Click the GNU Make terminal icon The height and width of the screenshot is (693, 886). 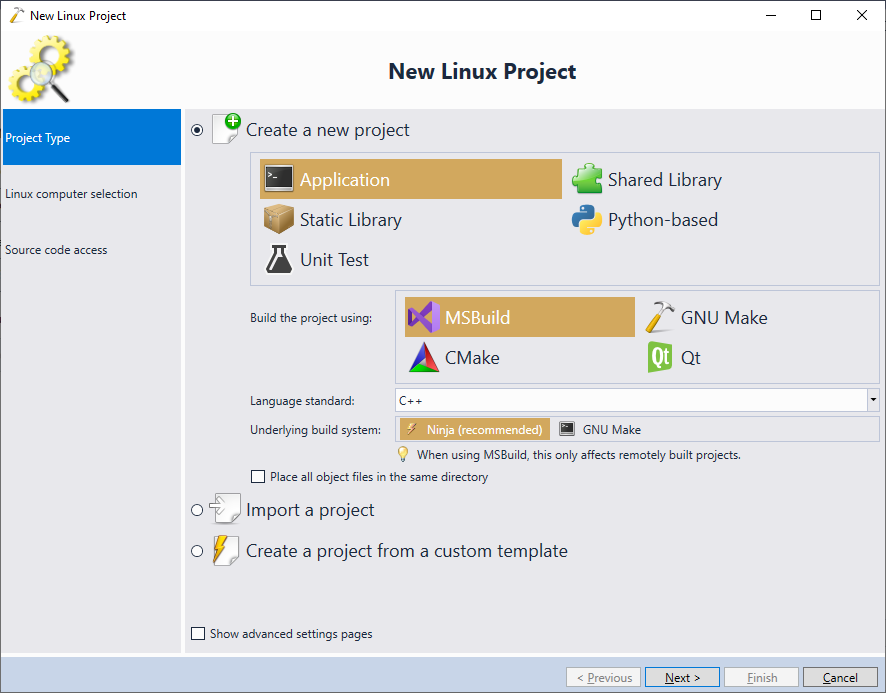click(567, 429)
